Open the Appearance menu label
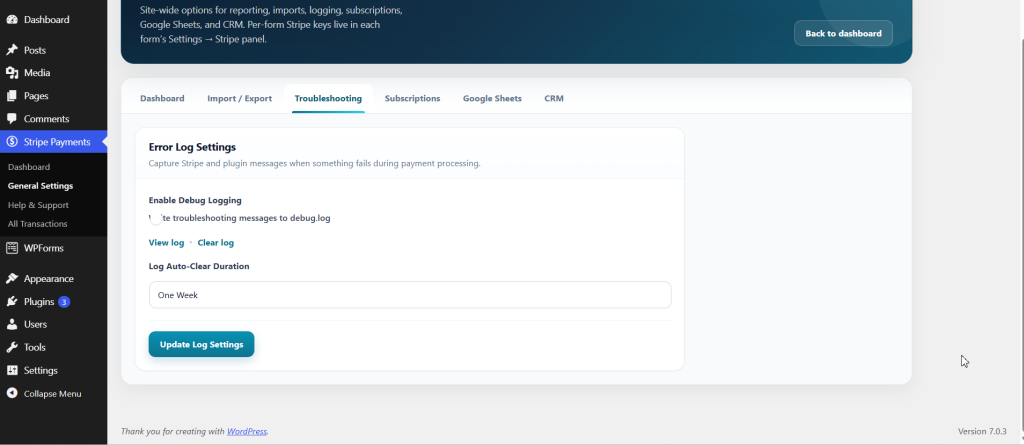This screenshot has height=445, width=1024. click(49, 279)
